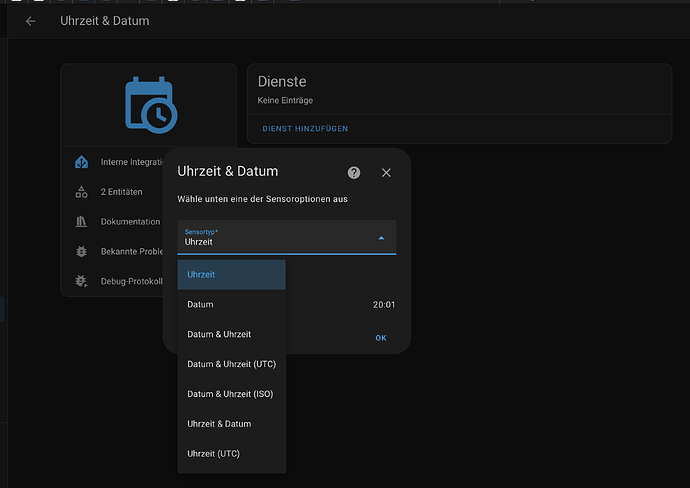
Task: Click the 2 Entitäten shapes icon
Action: (81, 192)
